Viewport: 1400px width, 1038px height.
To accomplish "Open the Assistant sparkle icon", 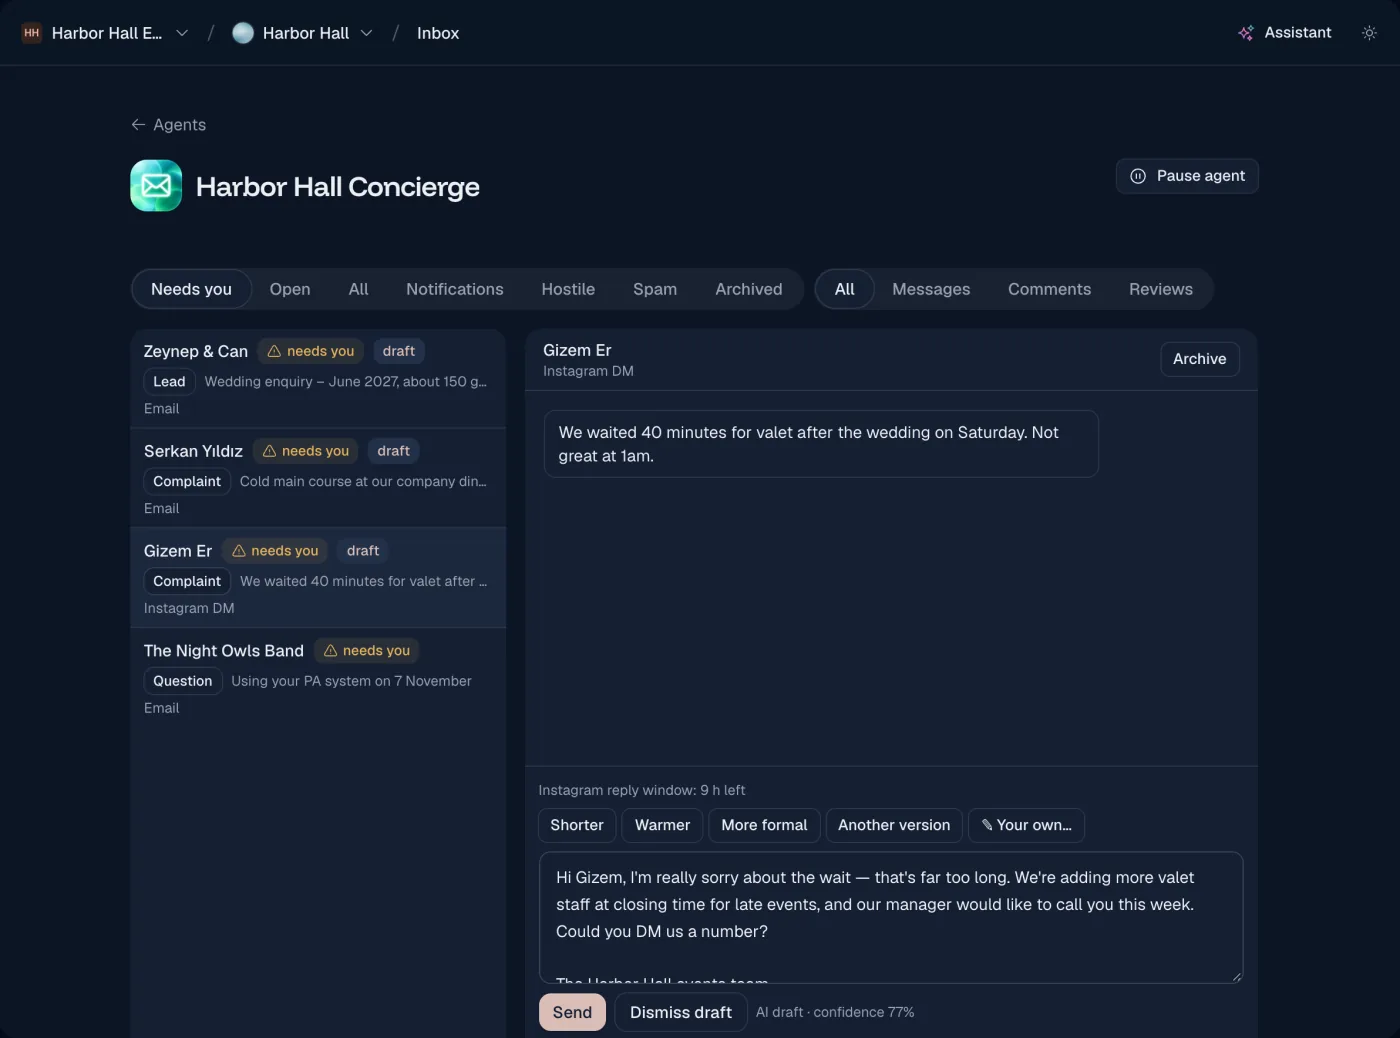I will coord(1245,33).
